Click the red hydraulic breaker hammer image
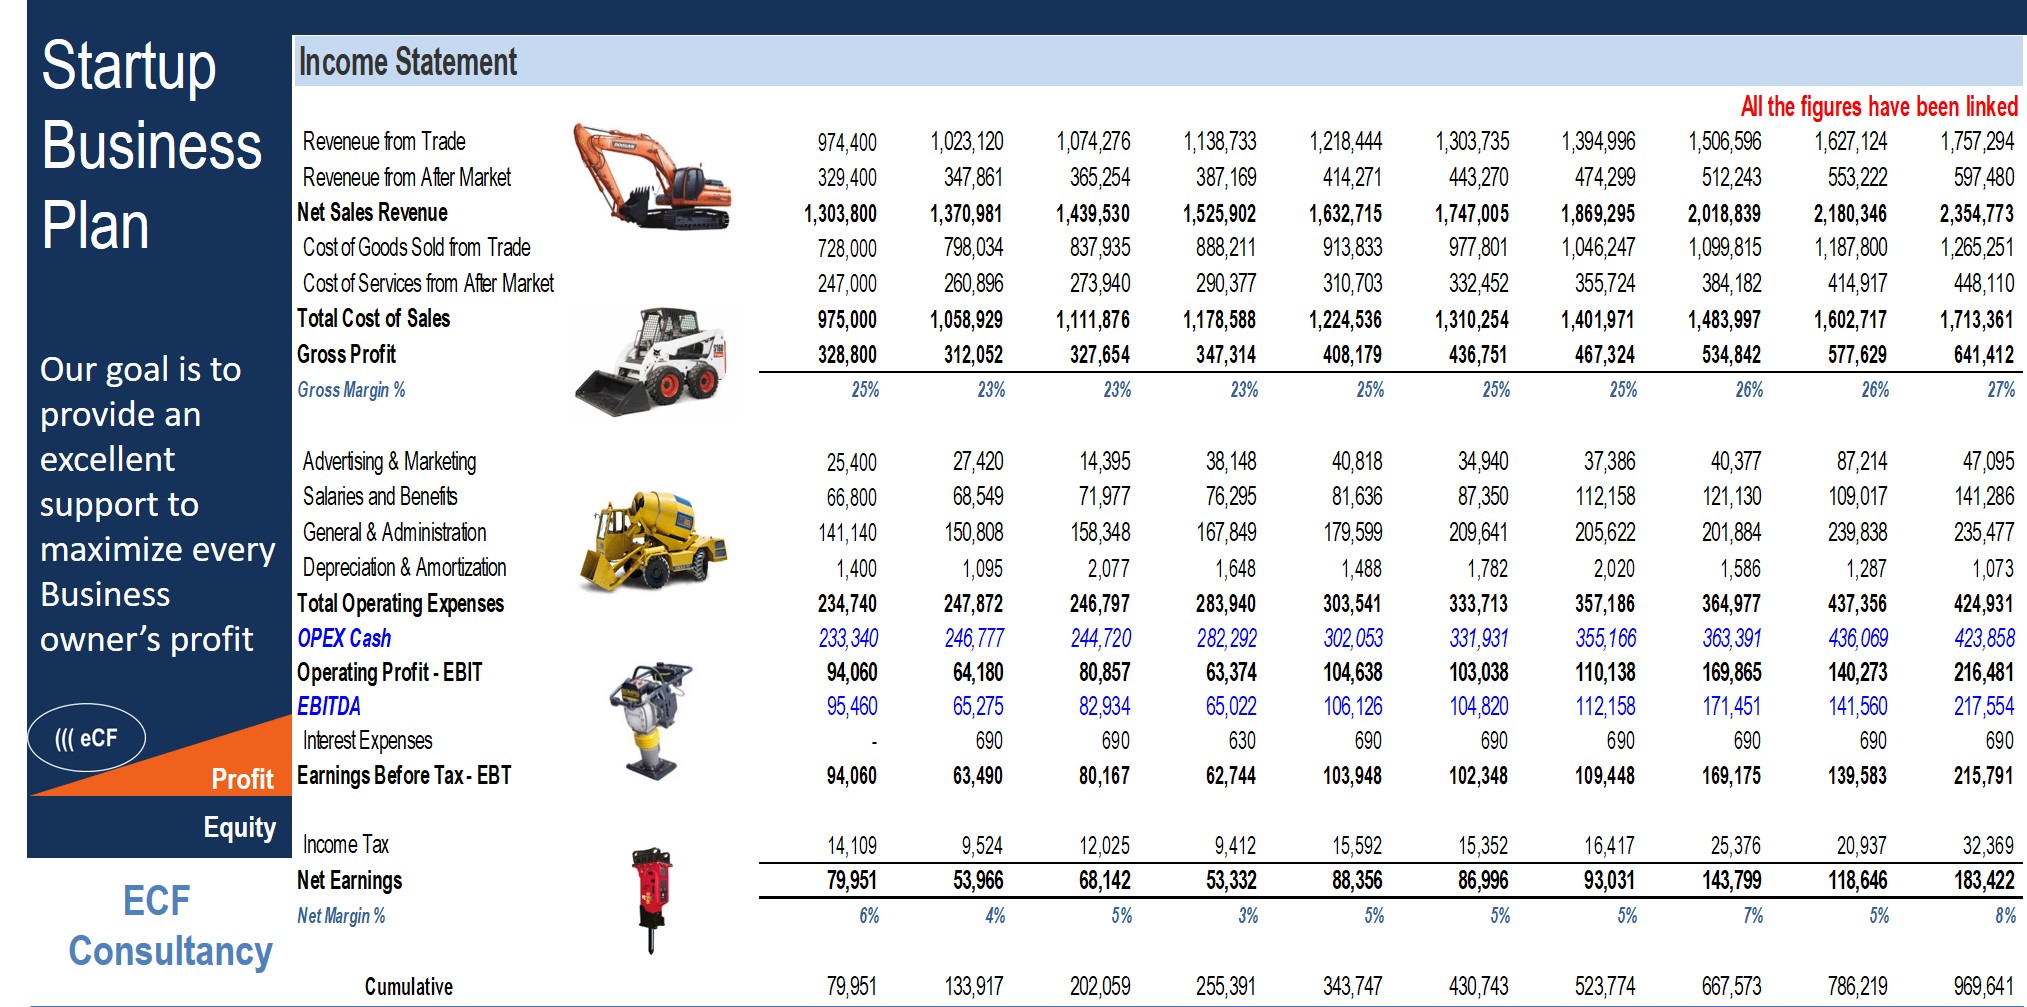 (652, 900)
